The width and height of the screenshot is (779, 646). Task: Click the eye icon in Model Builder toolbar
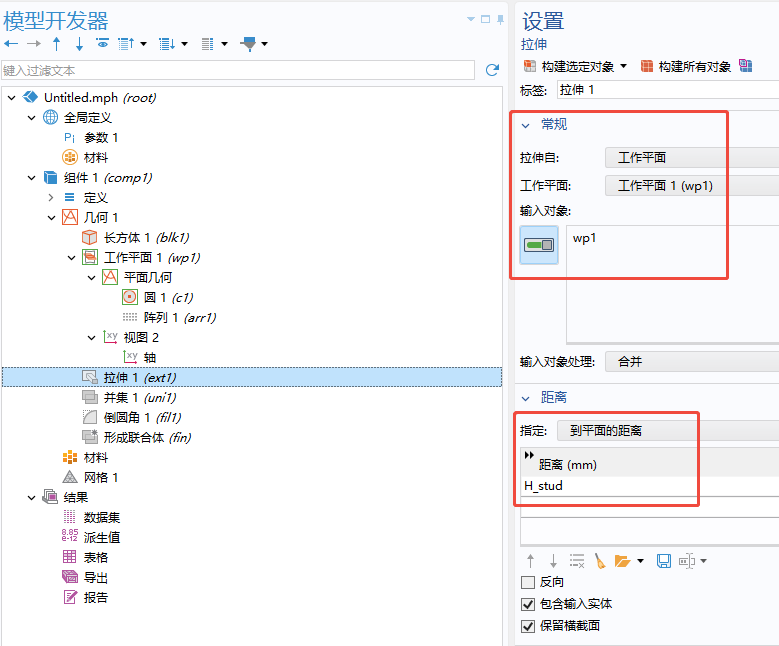(102, 44)
